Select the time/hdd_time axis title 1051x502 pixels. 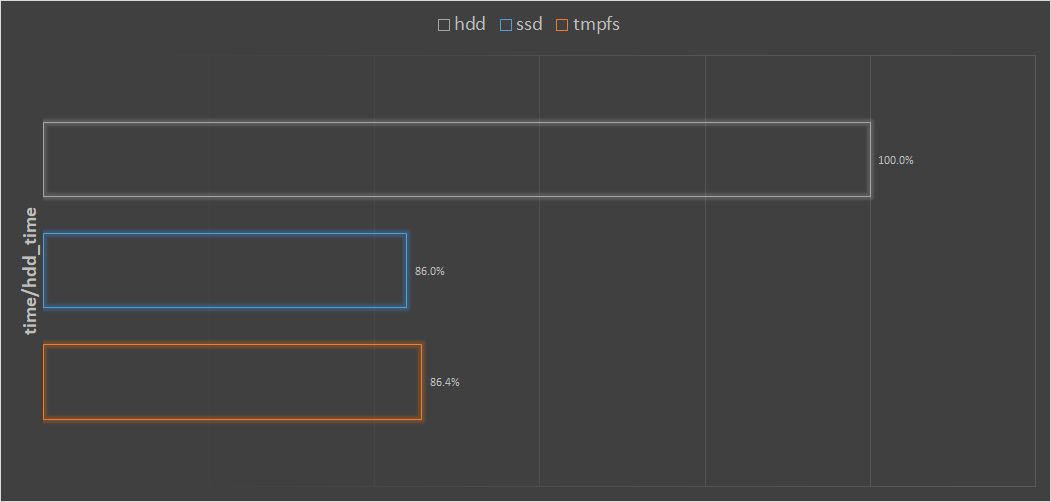(31, 270)
